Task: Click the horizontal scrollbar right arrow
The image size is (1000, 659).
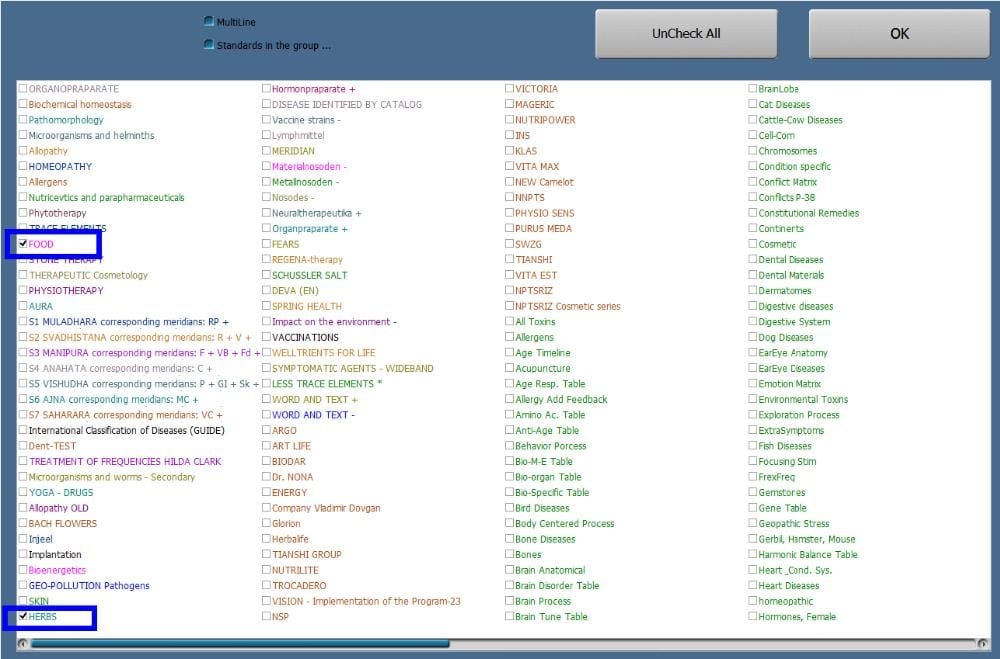Action: (983, 643)
